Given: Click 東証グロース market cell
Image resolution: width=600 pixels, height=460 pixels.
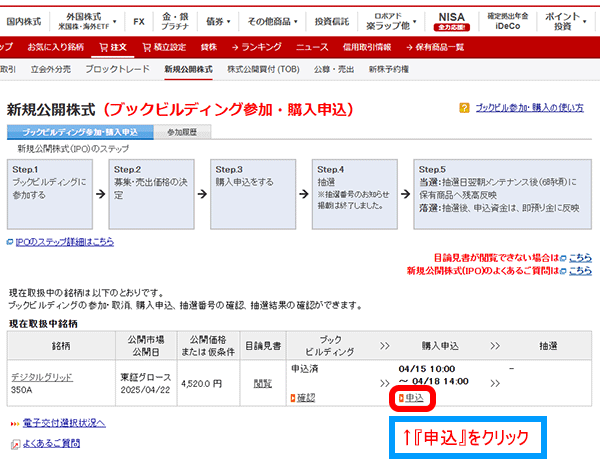Looking at the screenshot, I should [146, 377].
